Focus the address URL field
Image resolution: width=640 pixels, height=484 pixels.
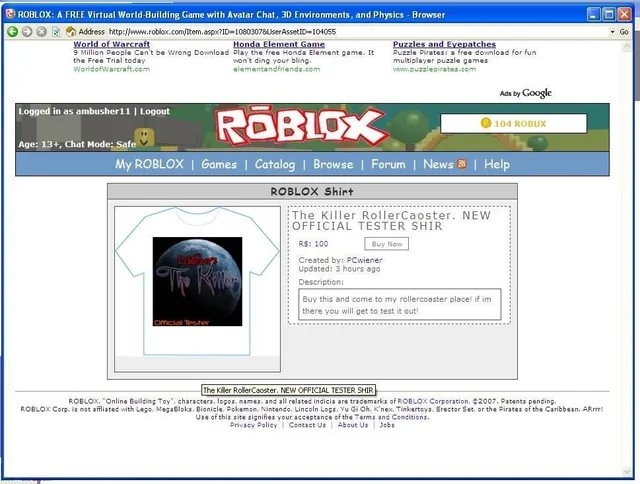[357, 32]
